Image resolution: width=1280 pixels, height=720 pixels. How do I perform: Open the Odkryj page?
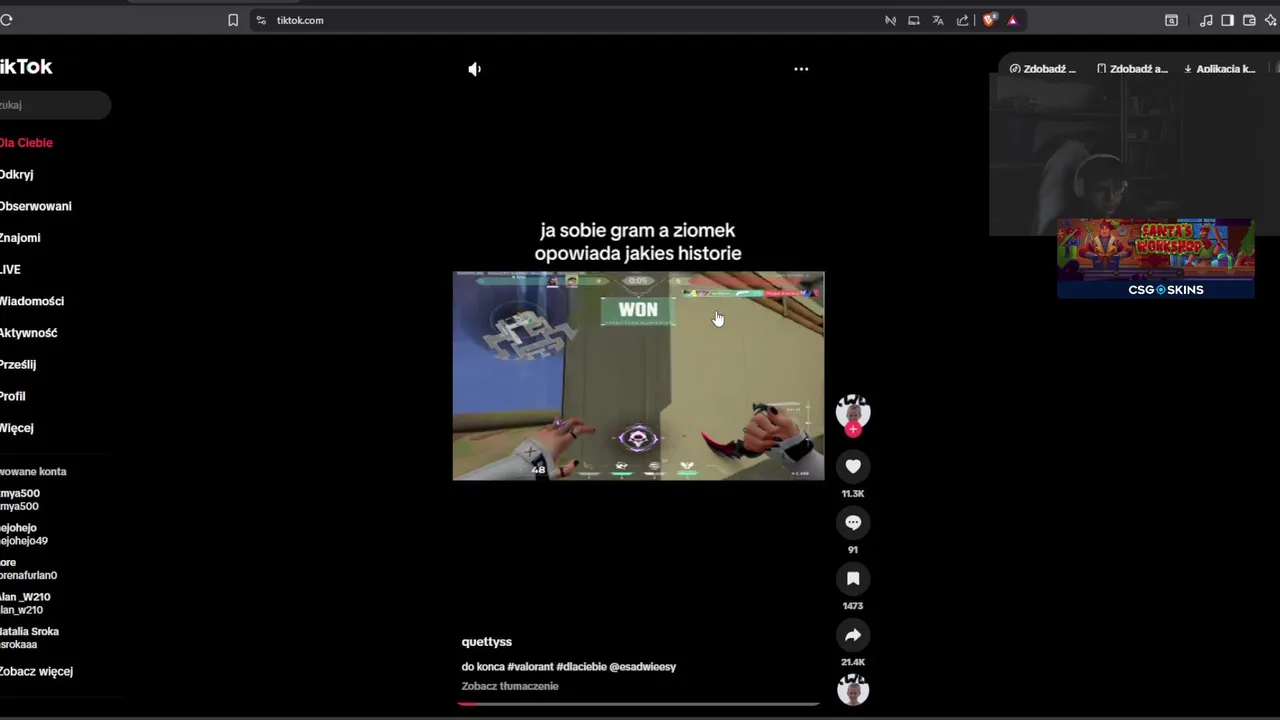16,174
